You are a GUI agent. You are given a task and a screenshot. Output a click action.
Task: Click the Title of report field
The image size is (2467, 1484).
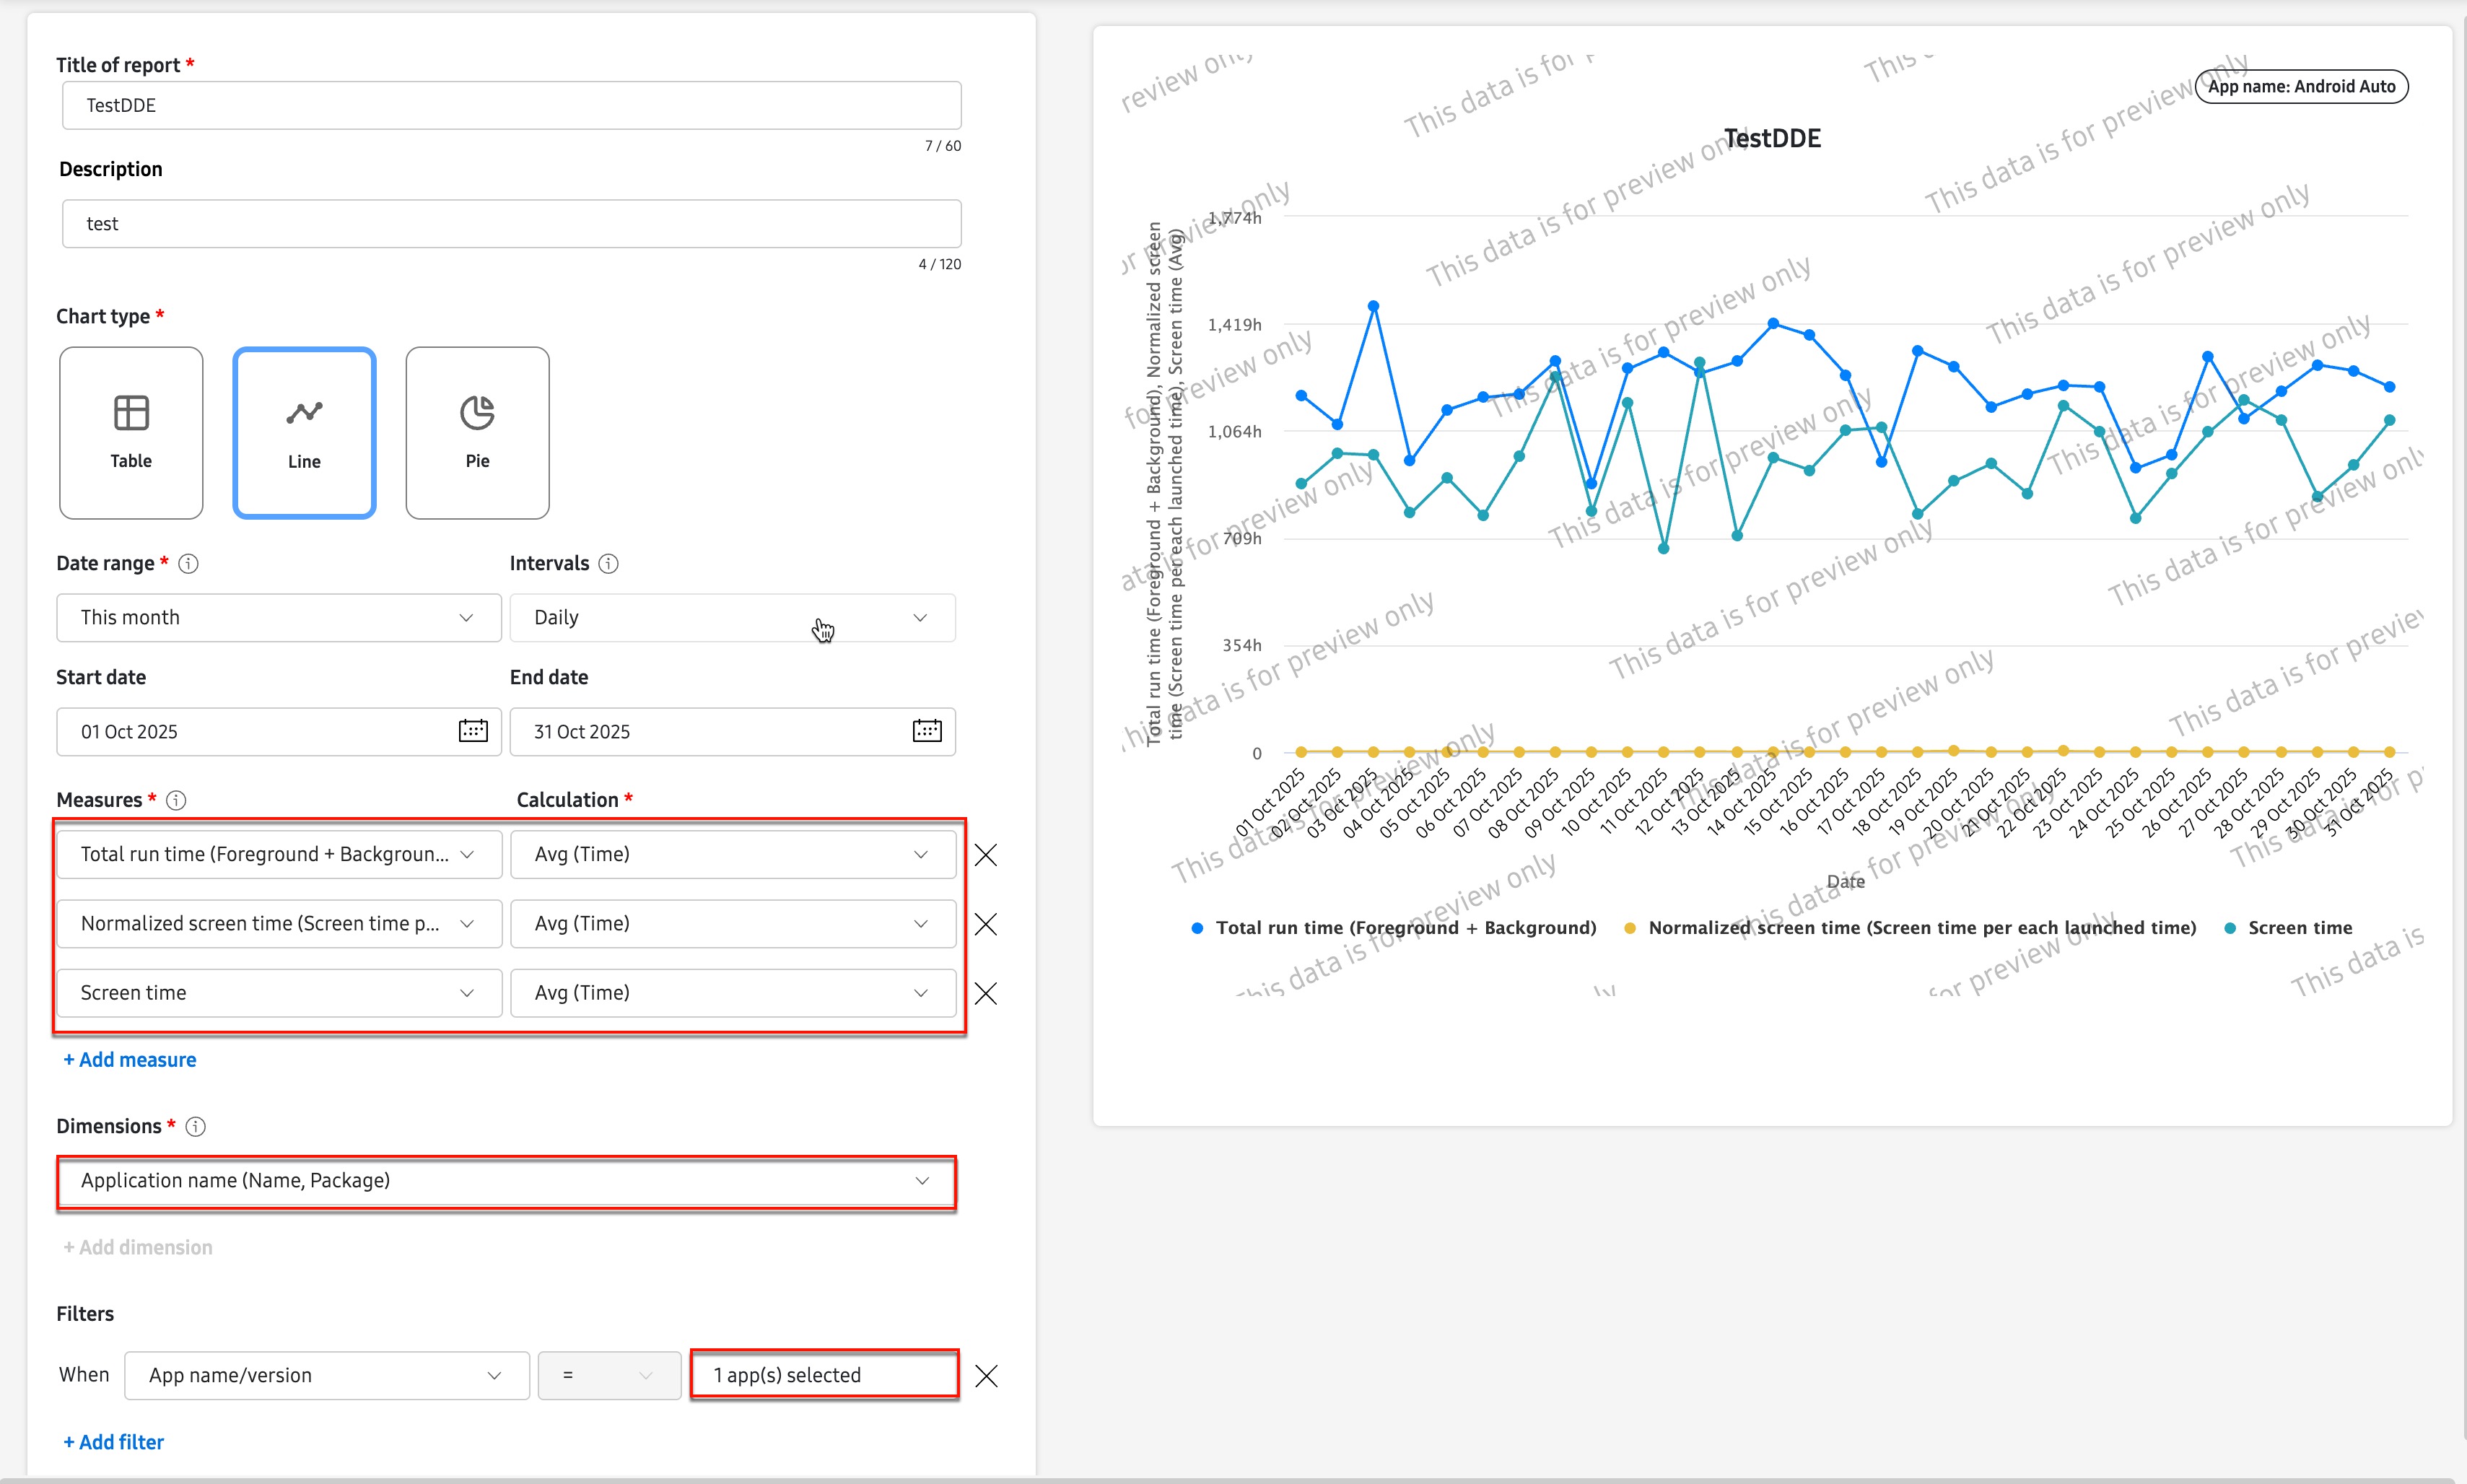[x=511, y=105]
